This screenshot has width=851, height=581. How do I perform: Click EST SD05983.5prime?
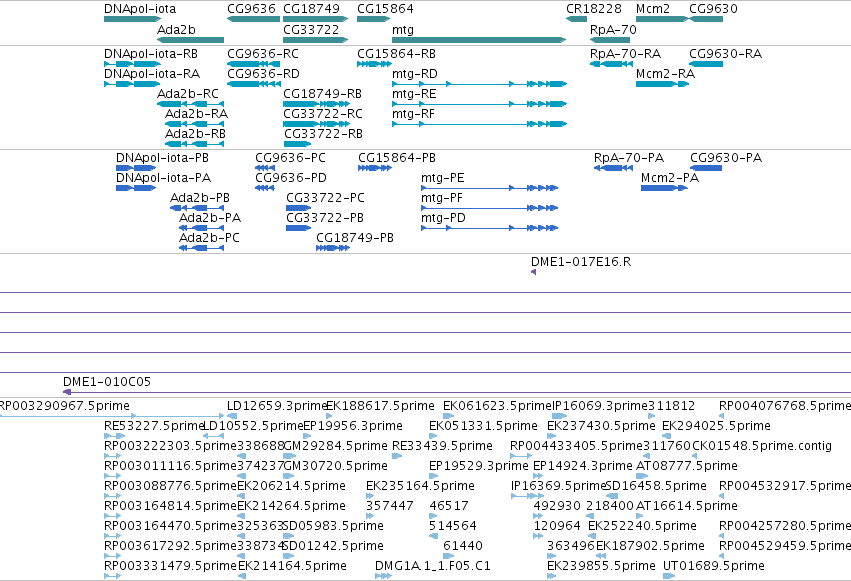coord(333,526)
